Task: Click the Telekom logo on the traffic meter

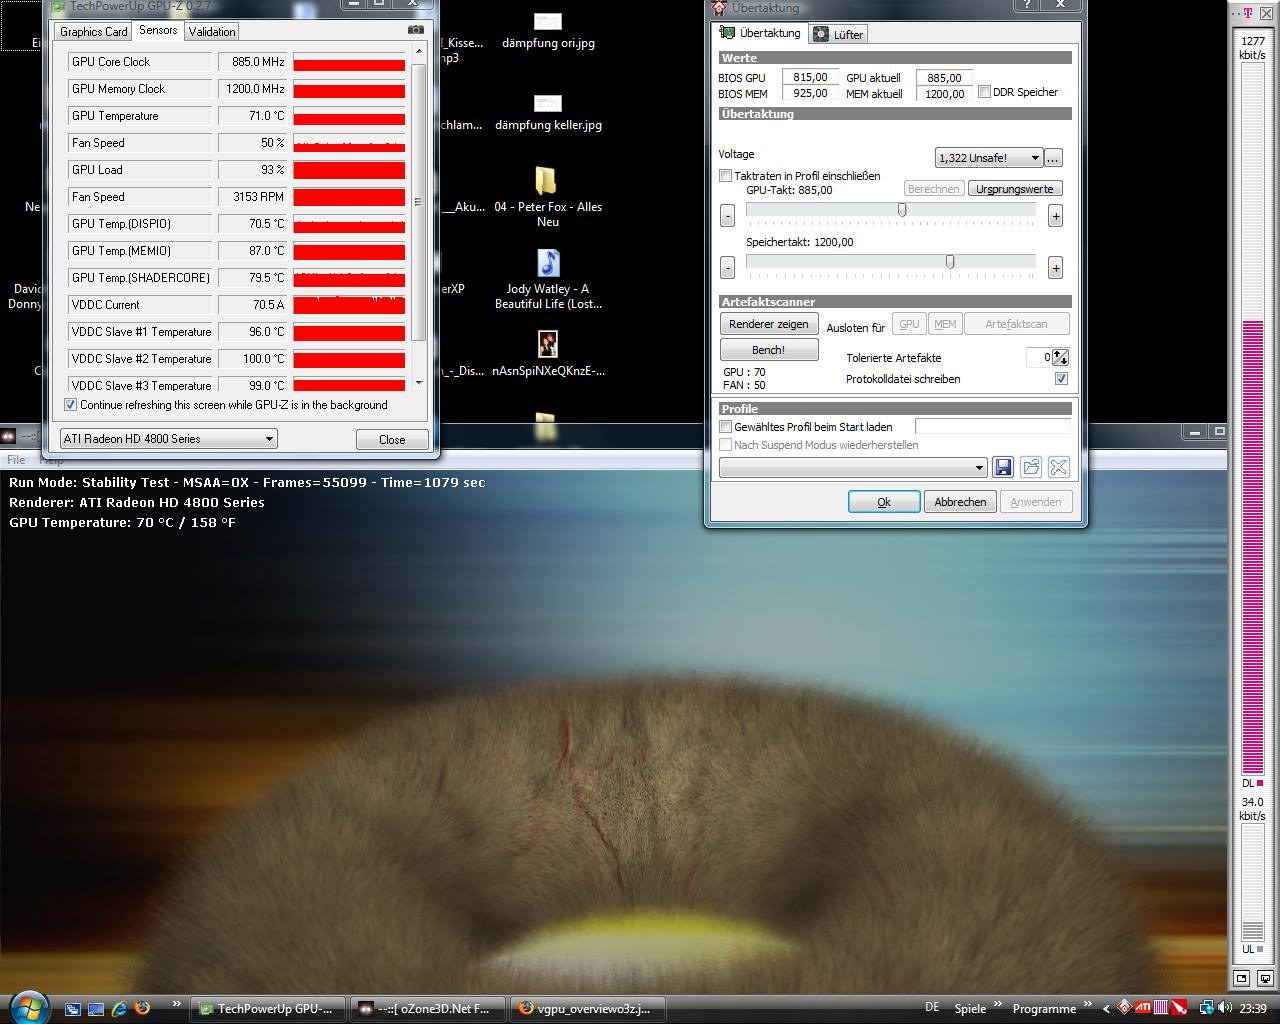Action: tap(1248, 13)
